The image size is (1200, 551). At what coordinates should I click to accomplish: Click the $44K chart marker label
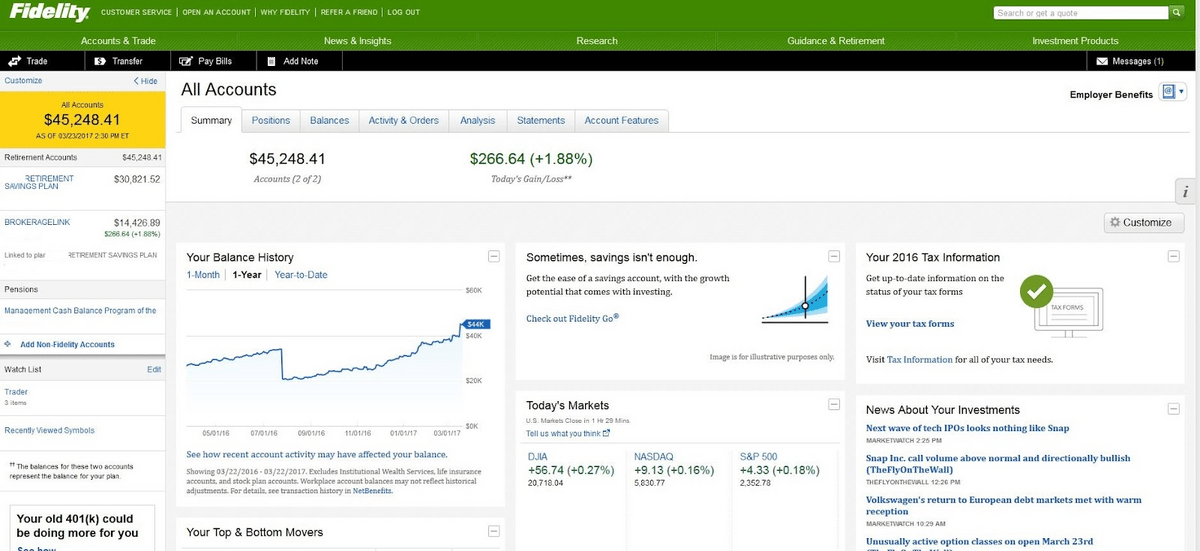(475, 324)
